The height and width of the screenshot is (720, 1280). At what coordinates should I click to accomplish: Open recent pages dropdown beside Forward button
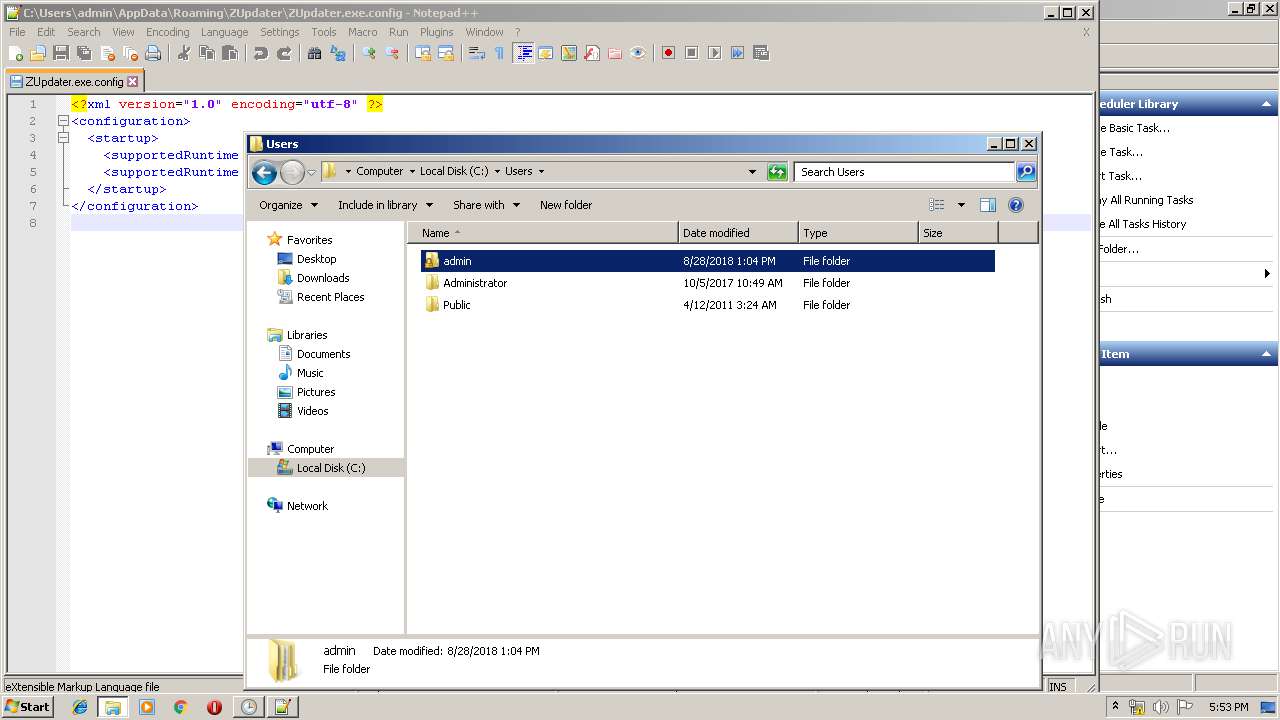[311, 172]
